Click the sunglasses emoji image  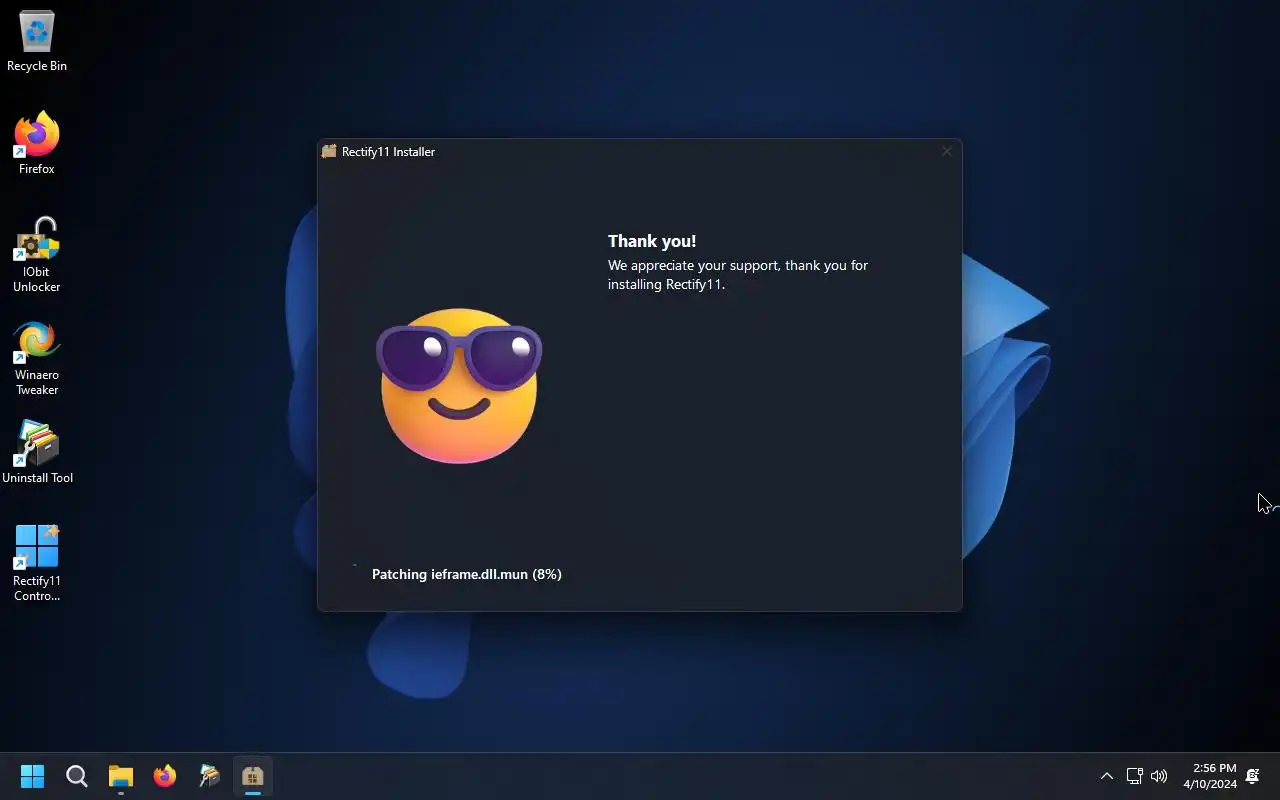[459, 386]
